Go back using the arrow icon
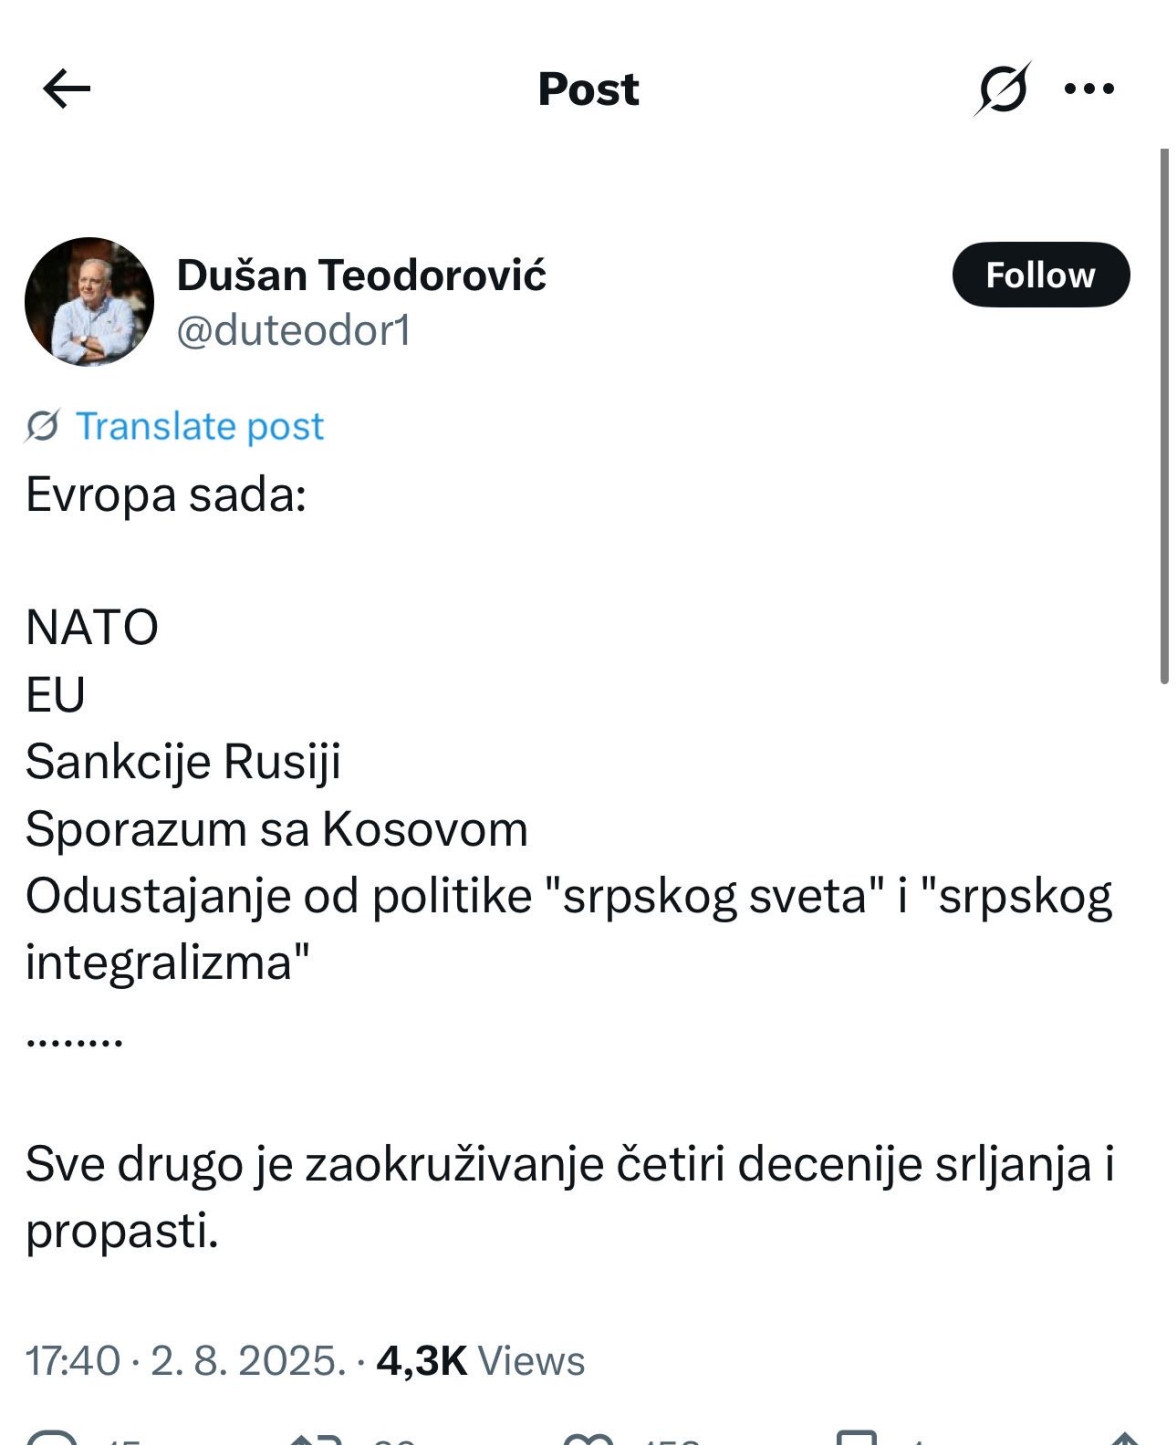 pos(63,89)
